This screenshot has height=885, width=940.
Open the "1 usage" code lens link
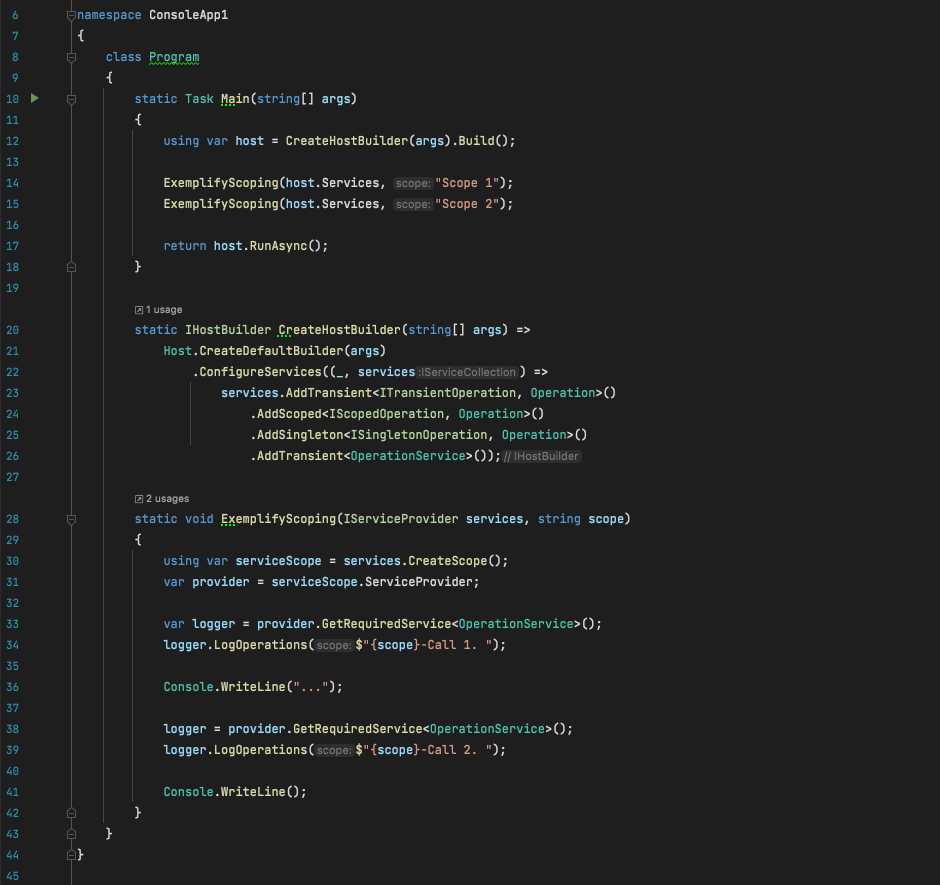point(159,310)
